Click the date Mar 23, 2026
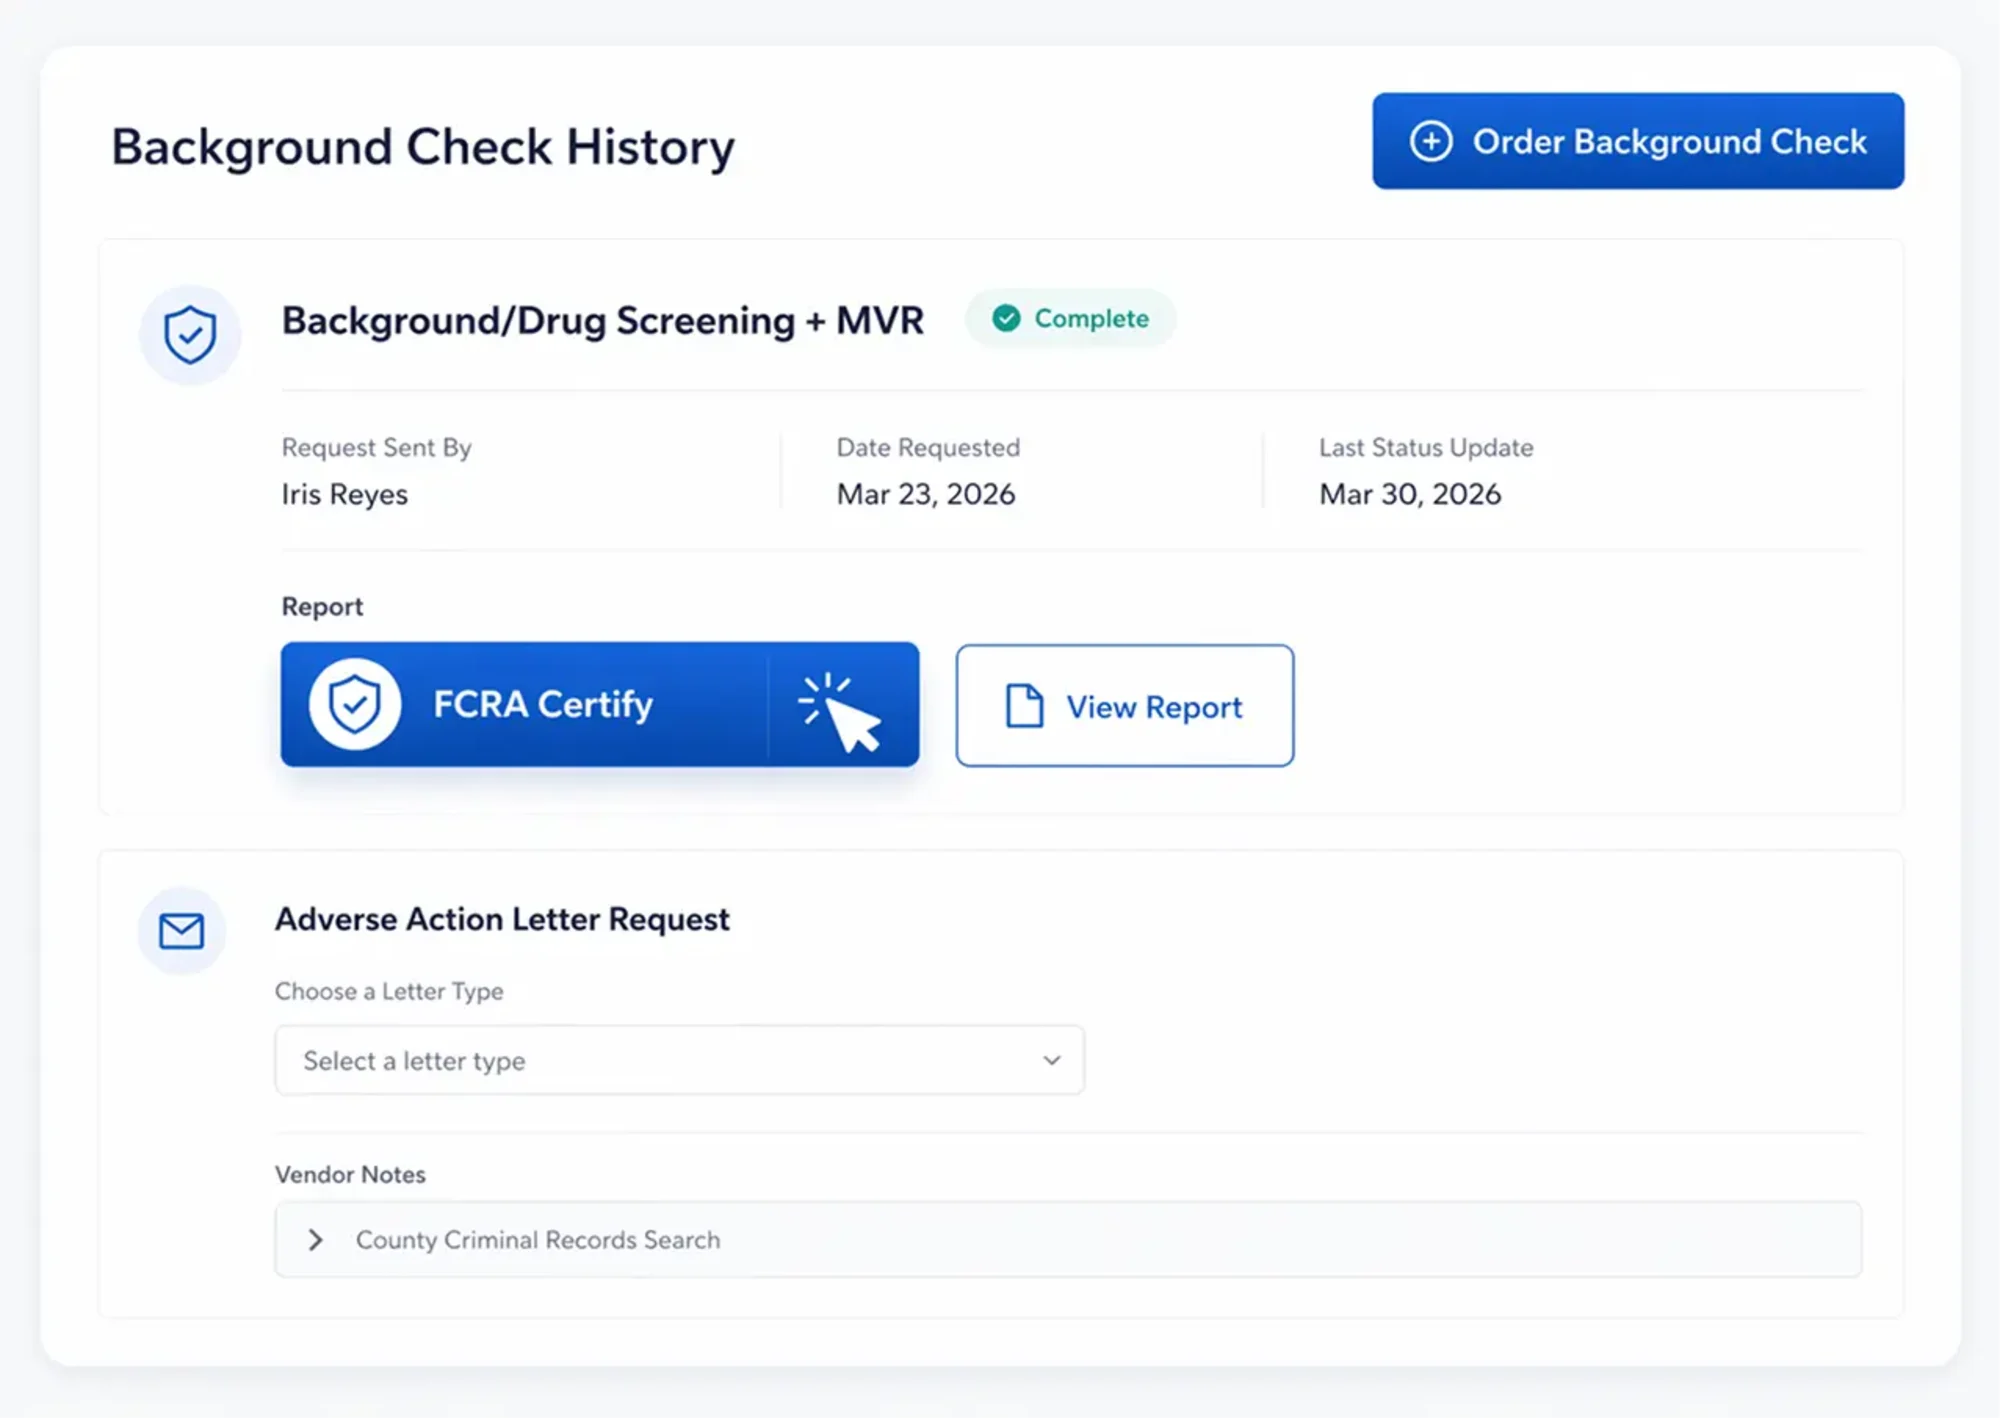This screenshot has width=2000, height=1418. pos(926,494)
